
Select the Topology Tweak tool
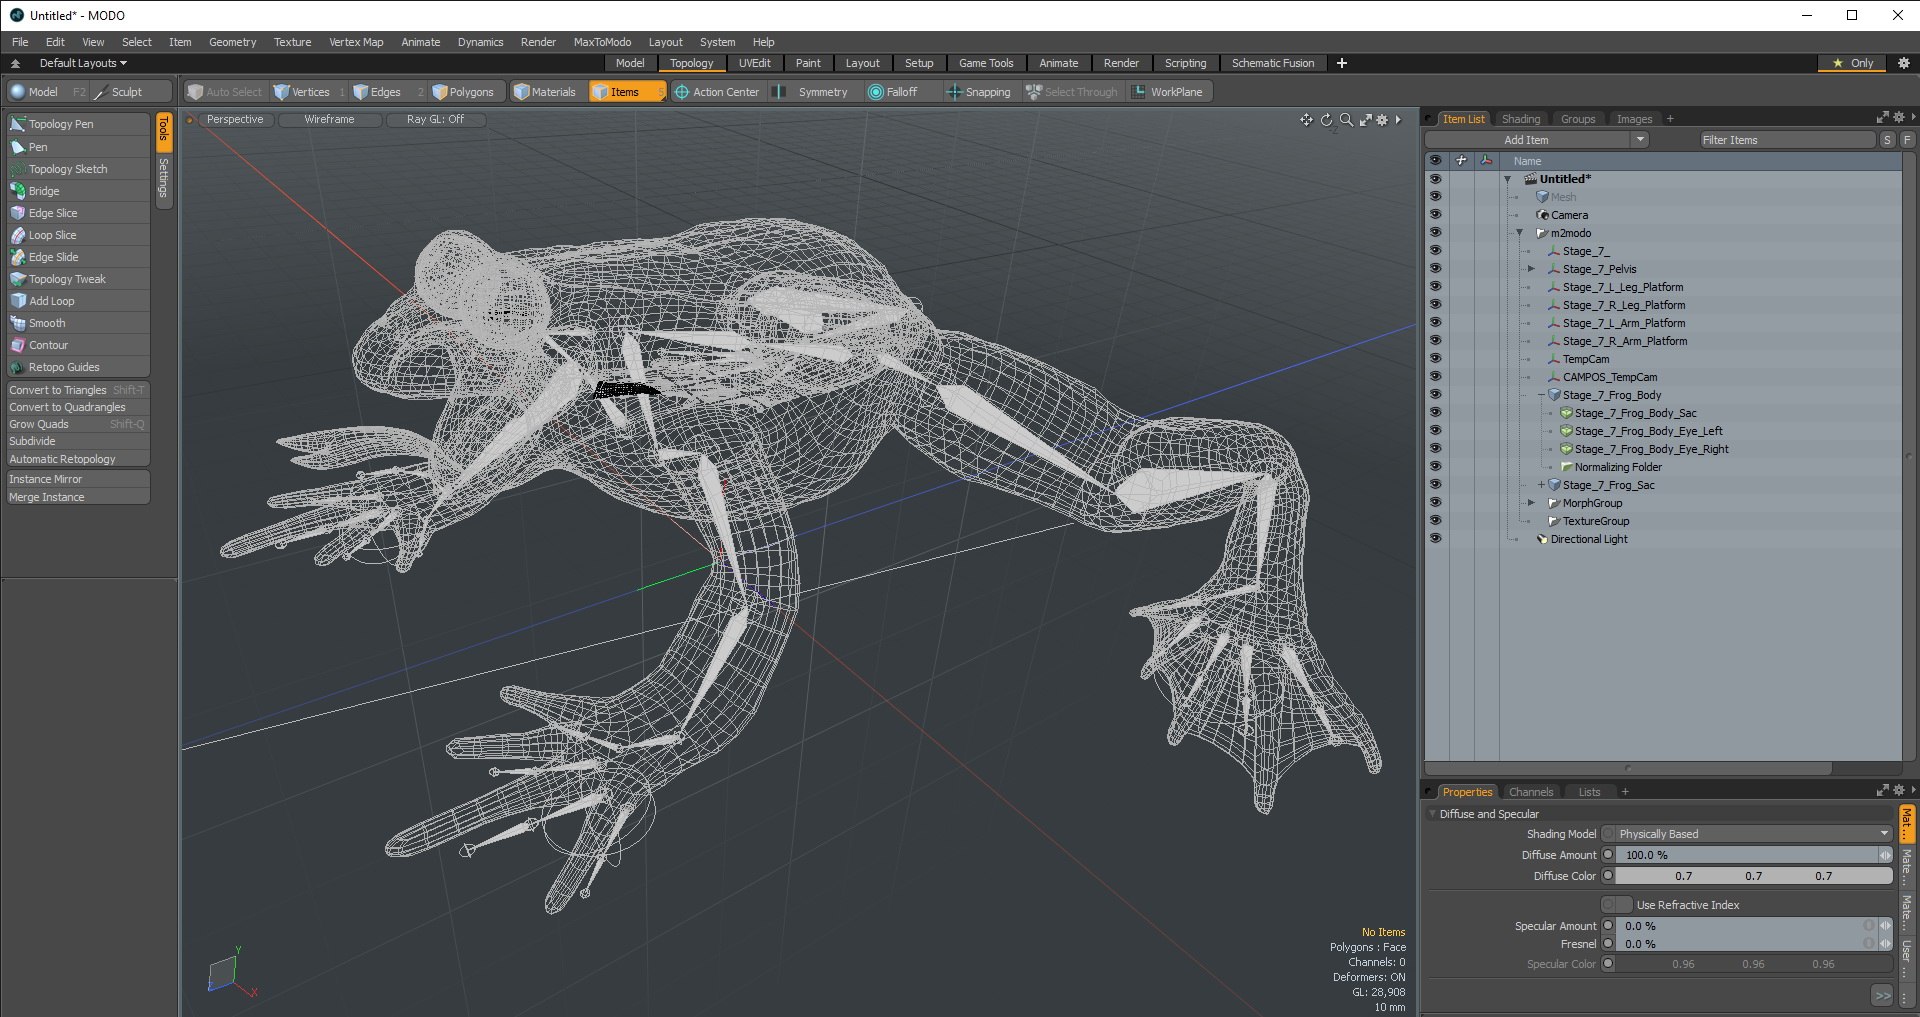pos(78,279)
